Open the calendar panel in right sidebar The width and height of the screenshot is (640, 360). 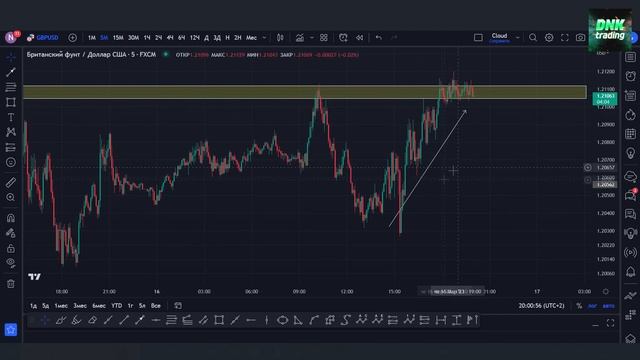(631, 134)
